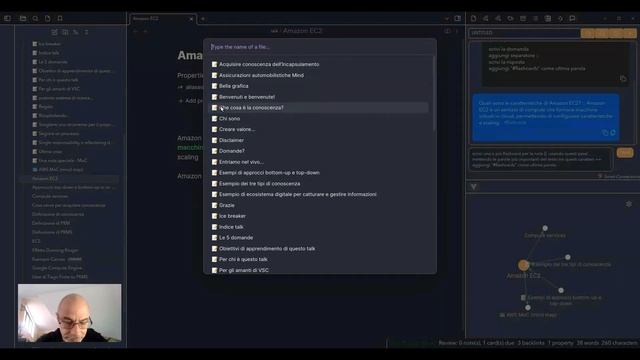Select 'Google Compute Engine' in file explorer

coord(57,268)
